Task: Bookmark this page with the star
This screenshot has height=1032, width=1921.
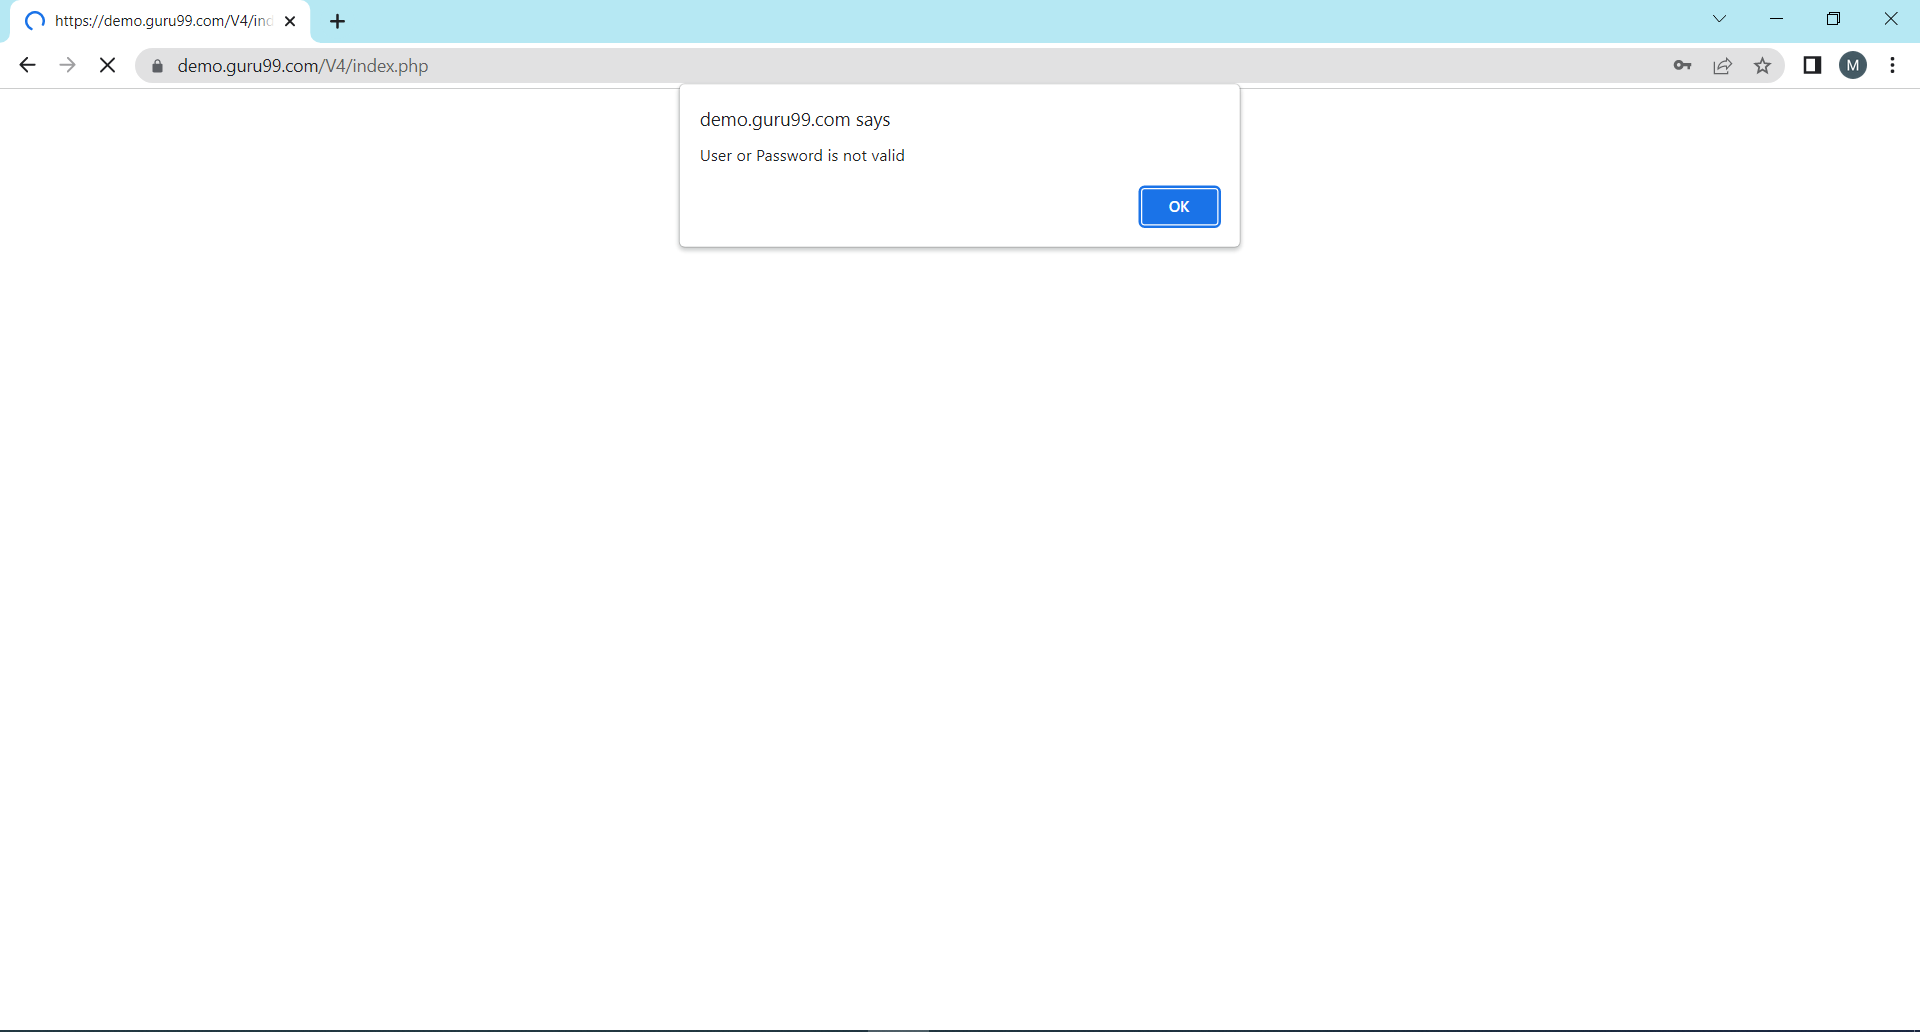Action: (x=1763, y=65)
